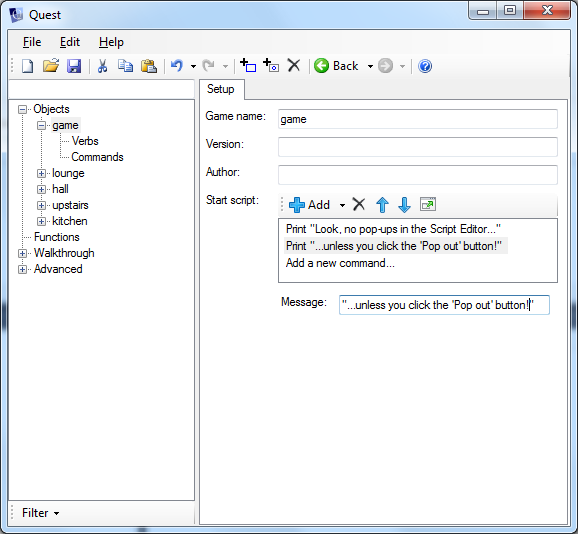Select hall in the tree
Viewport: 578px width, 534px height.
click(60, 189)
